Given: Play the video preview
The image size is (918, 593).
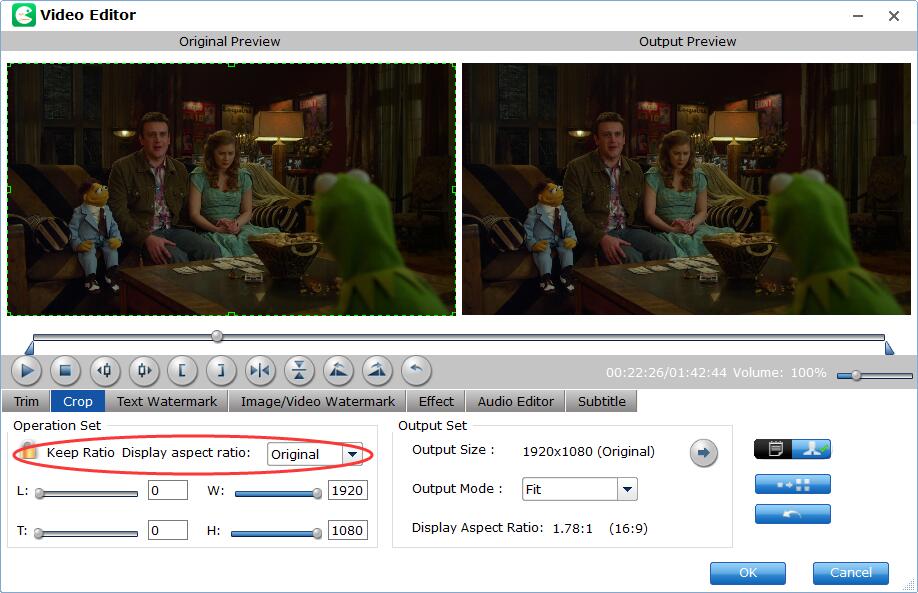Looking at the screenshot, I should [x=26, y=371].
